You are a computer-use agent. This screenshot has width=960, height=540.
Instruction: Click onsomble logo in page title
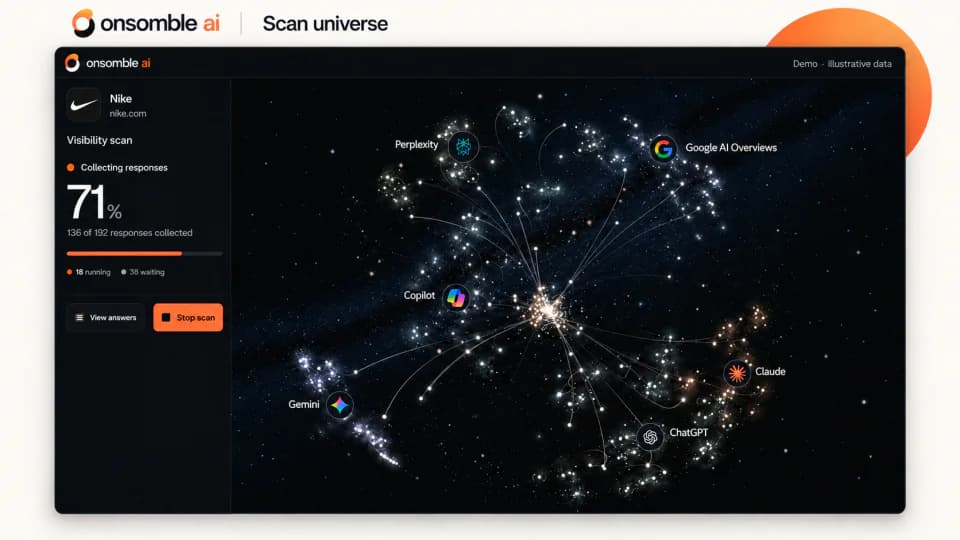[x=83, y=23]
